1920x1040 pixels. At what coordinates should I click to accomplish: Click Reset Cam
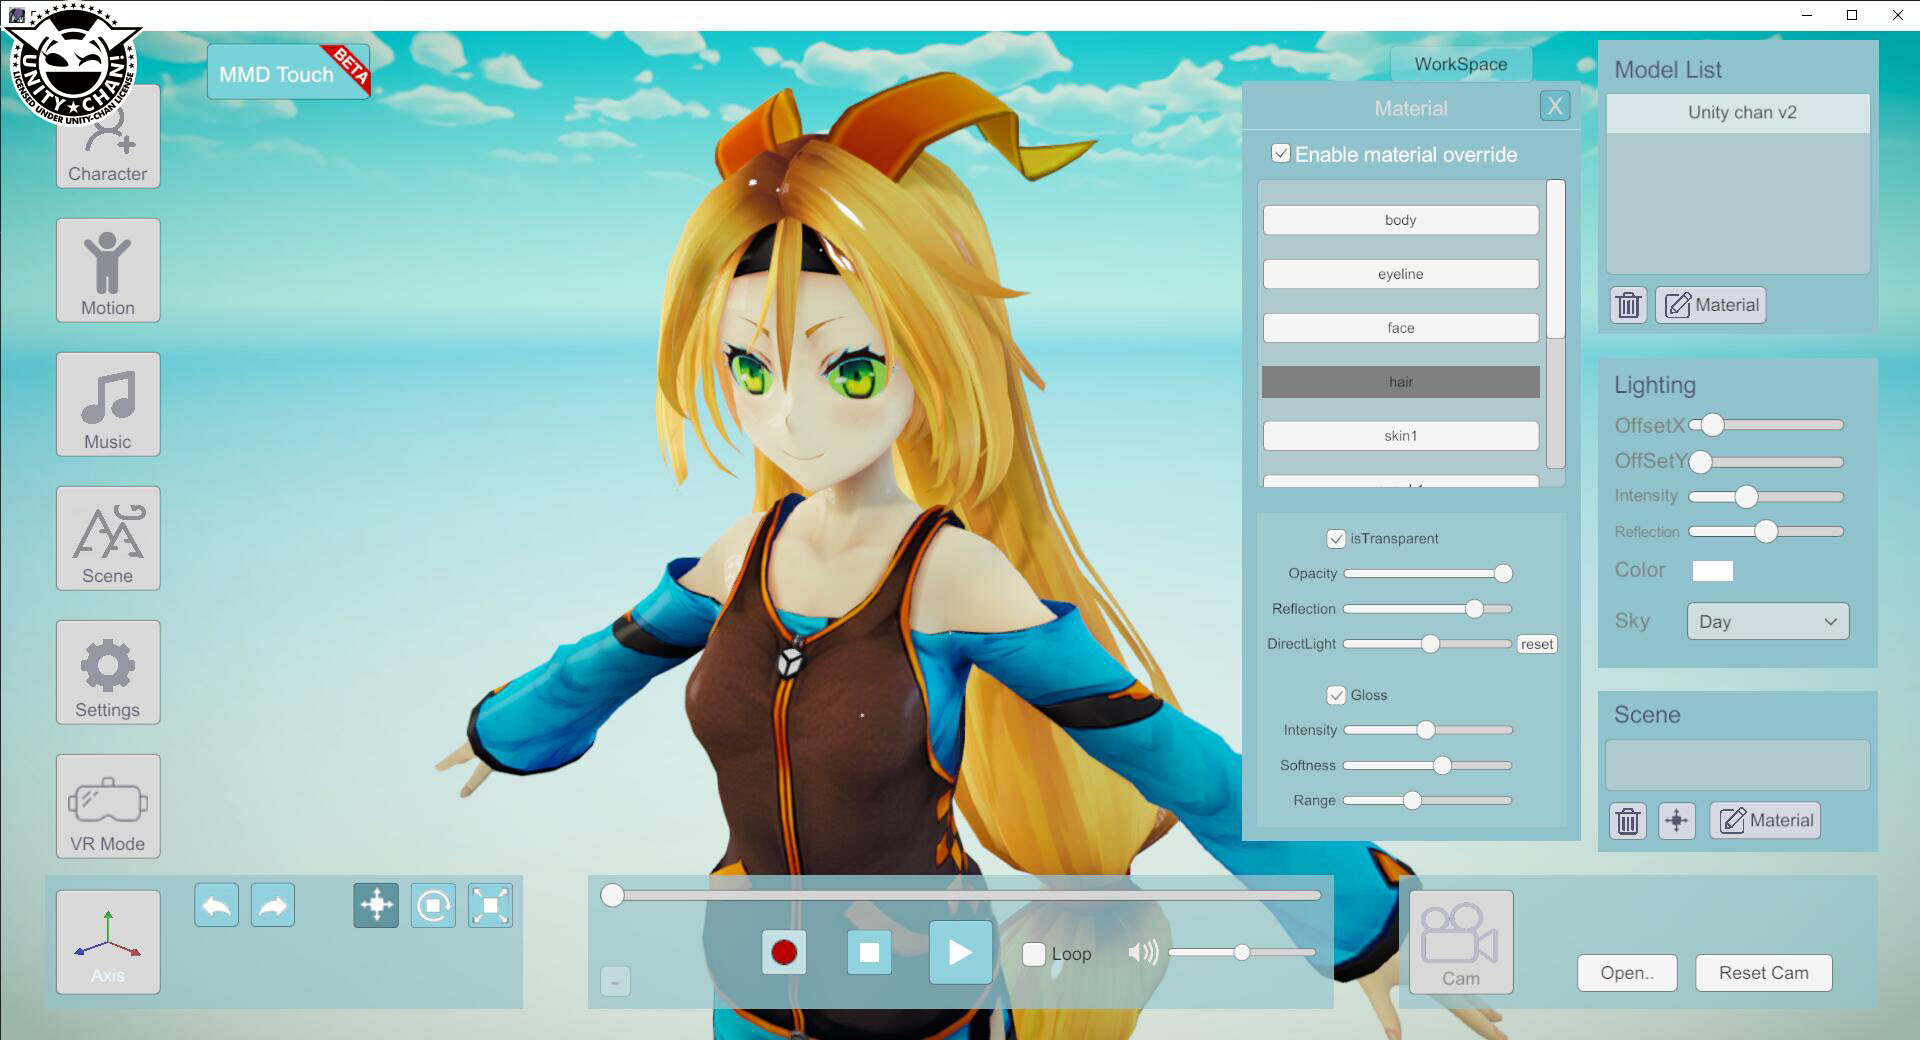(1763, 972)
